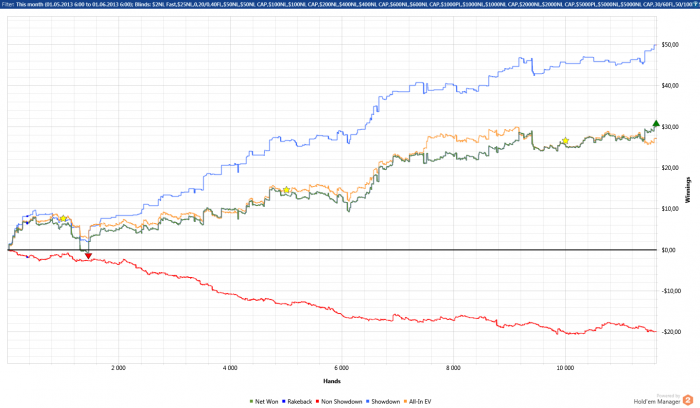This screenshot has height=408, width=700.
Task: Toggle the Net Won legend entry
Action: pos(263,402)
